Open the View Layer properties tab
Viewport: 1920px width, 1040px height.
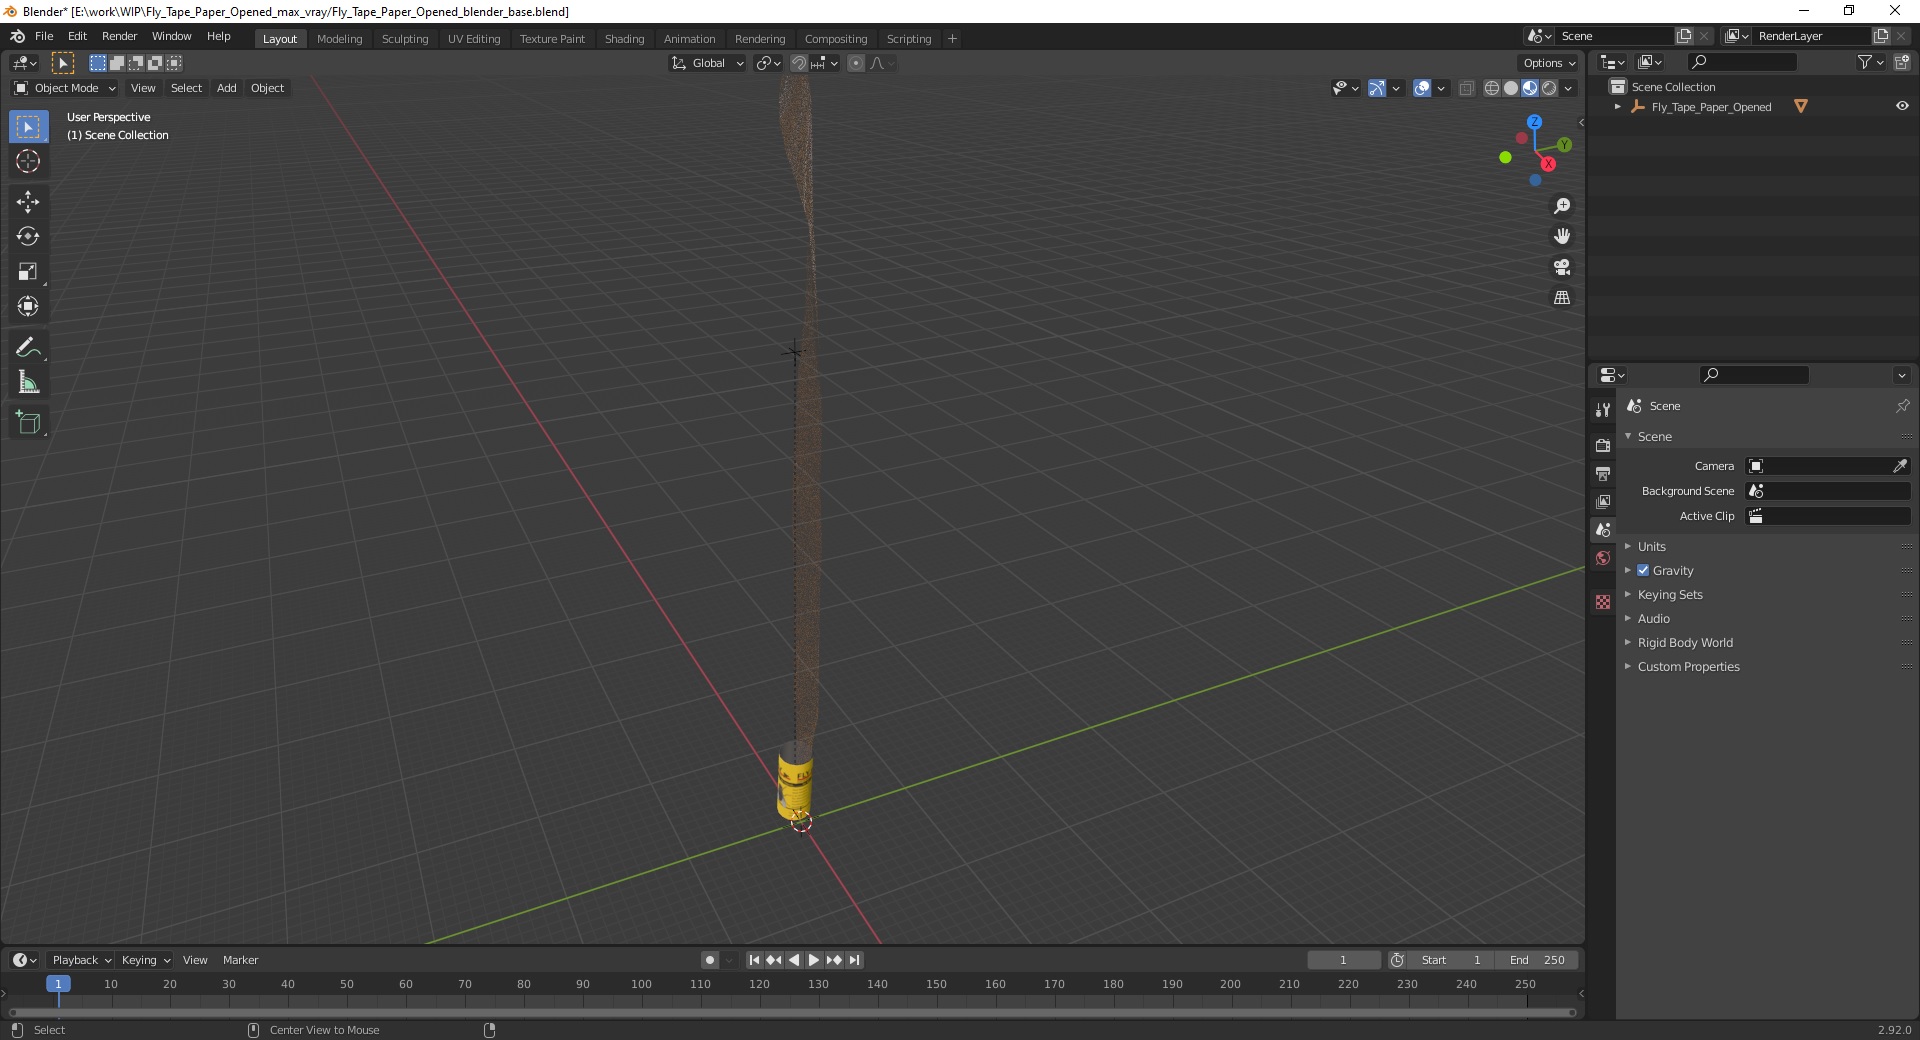(x=1603, y=501)
